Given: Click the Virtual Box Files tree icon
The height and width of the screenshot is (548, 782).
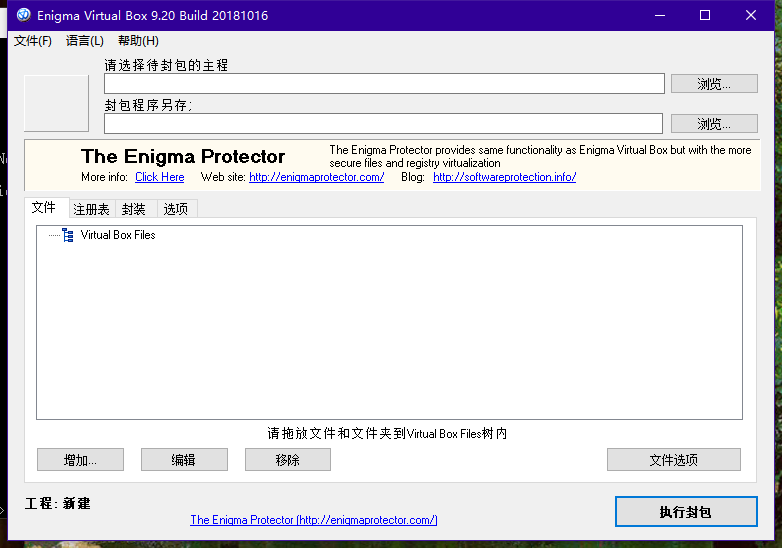Looking at the screenshot, I should 68,235.
